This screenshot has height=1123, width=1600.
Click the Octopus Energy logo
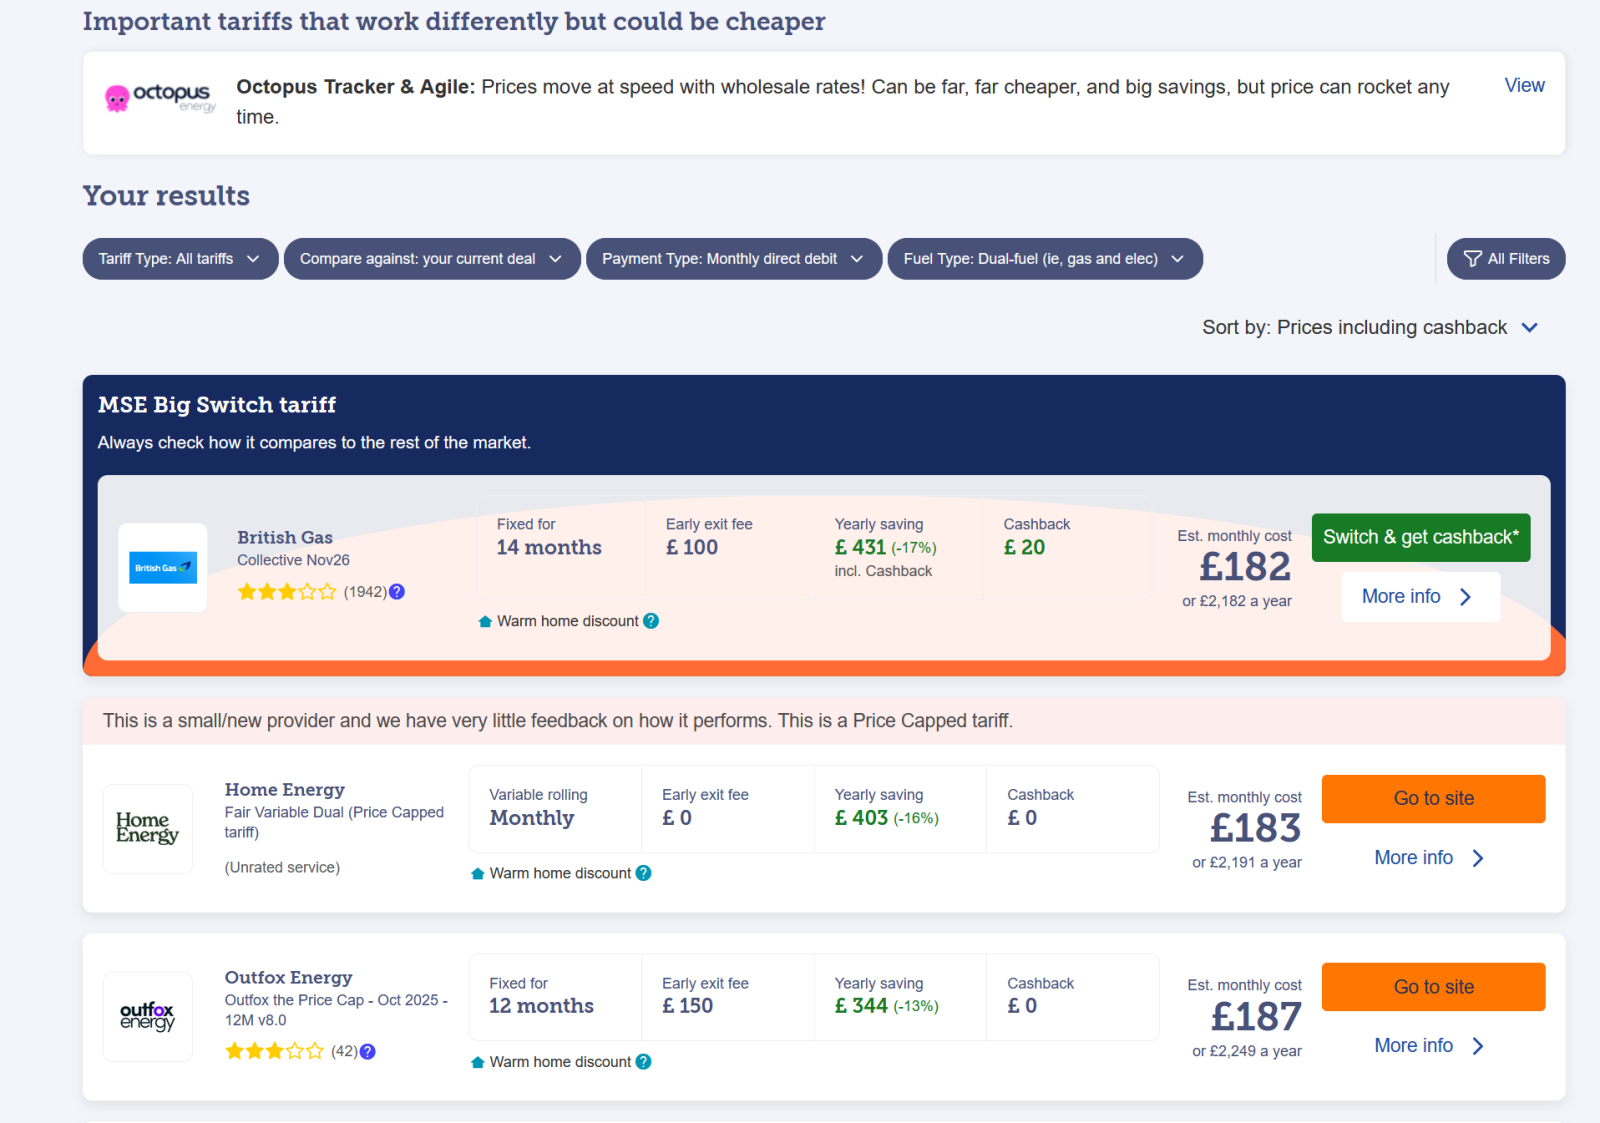pos(160,98)
